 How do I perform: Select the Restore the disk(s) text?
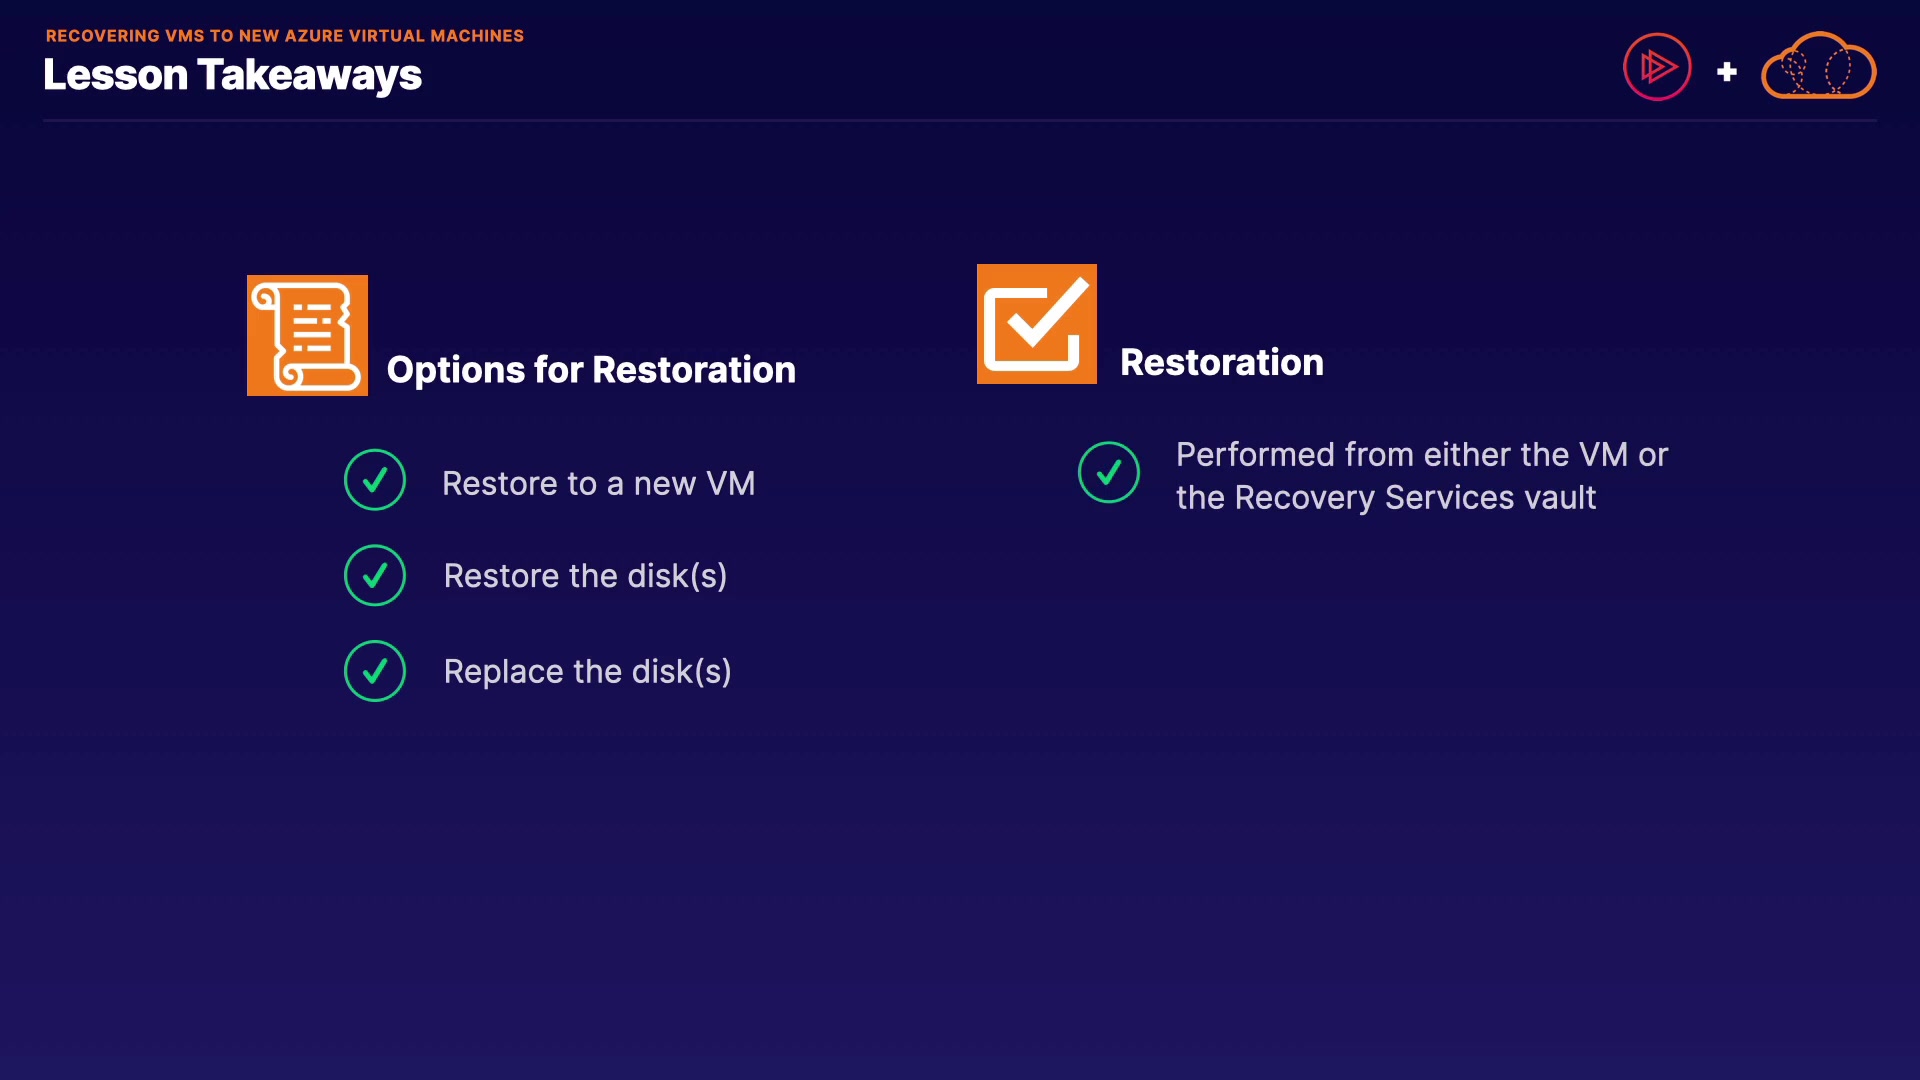(x=585, y=576)
